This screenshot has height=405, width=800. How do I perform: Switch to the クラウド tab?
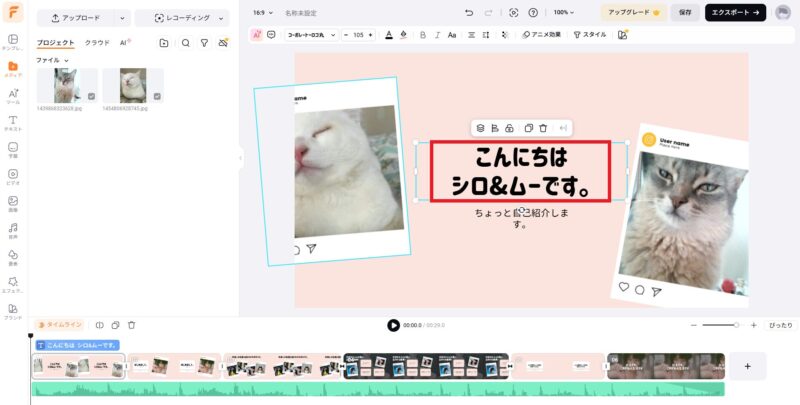[x=97, y=43]
